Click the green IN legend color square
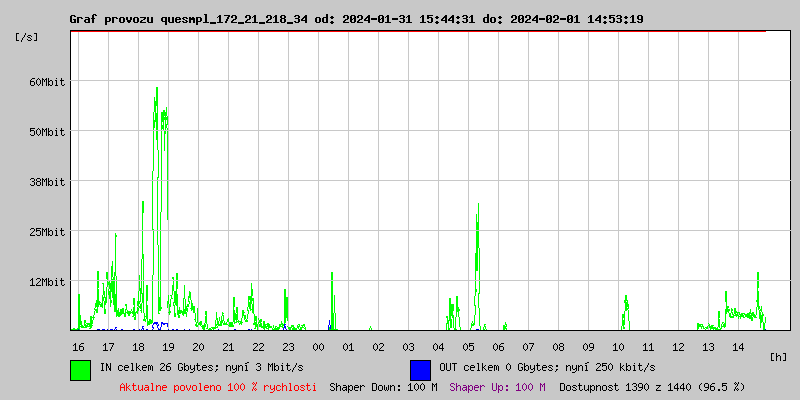Screen dimensions: 800x400 [x=80, y=369]
